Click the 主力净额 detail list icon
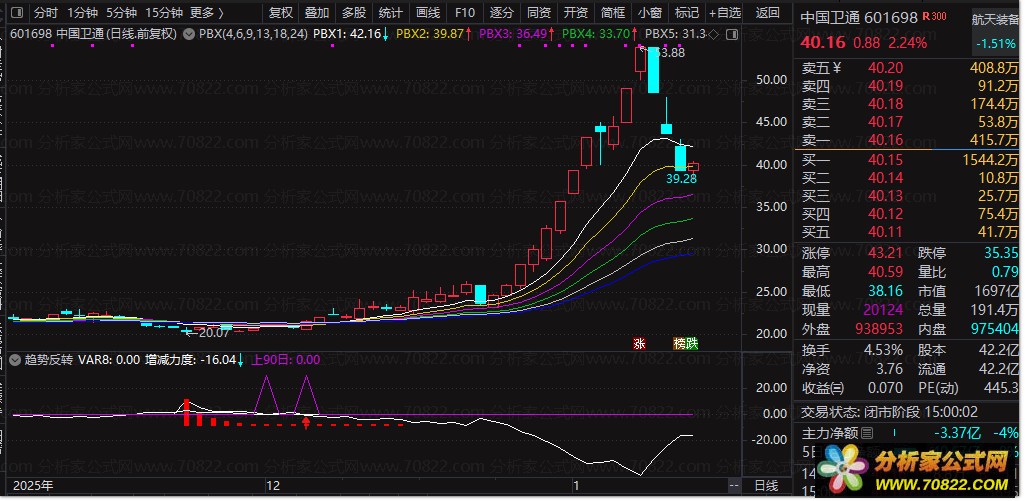 [x=867, y=433]
